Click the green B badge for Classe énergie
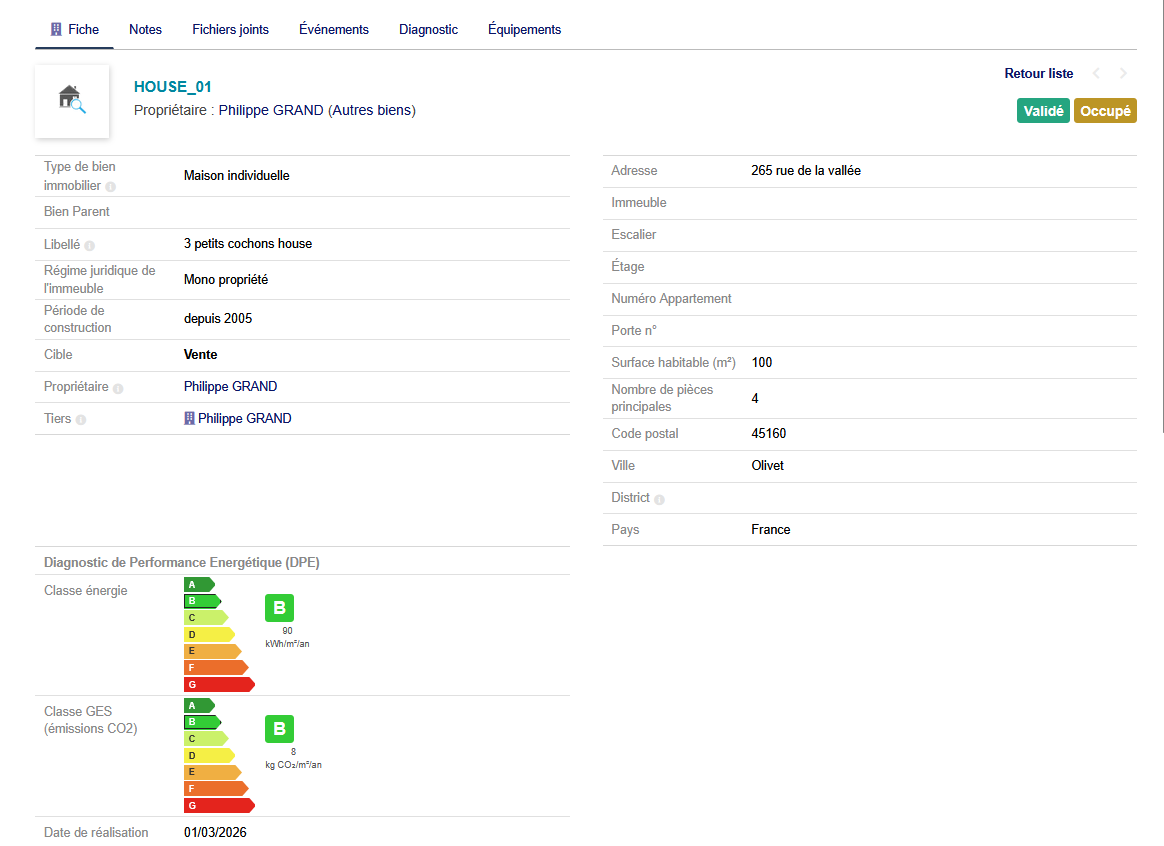1164x846 pixels. (x=279, y=608)
